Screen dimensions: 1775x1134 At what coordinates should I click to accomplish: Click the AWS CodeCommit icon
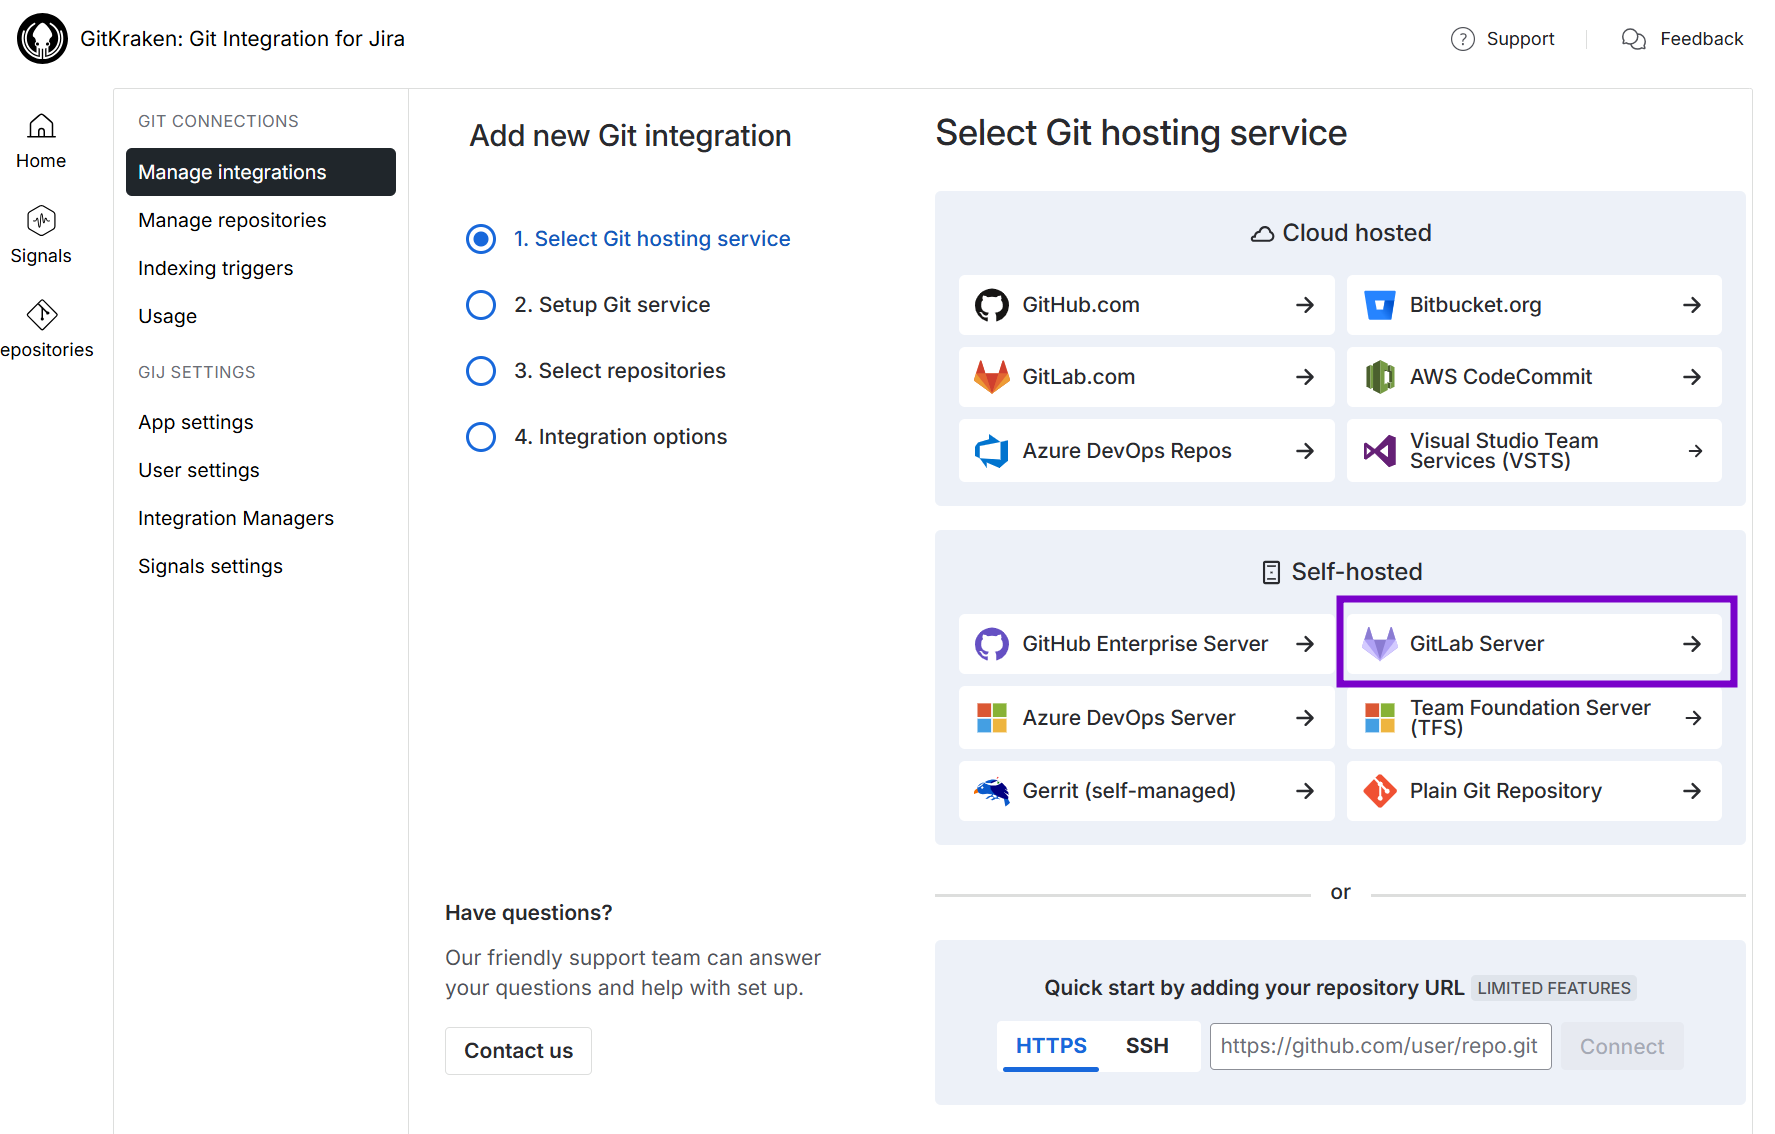point(1379,377)
